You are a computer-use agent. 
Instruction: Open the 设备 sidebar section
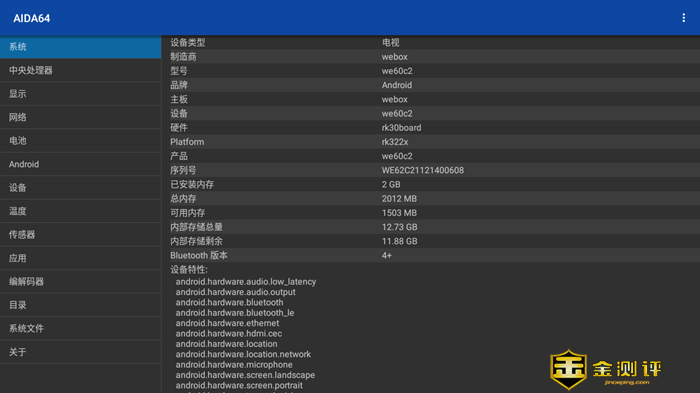(x=80, y=188)
